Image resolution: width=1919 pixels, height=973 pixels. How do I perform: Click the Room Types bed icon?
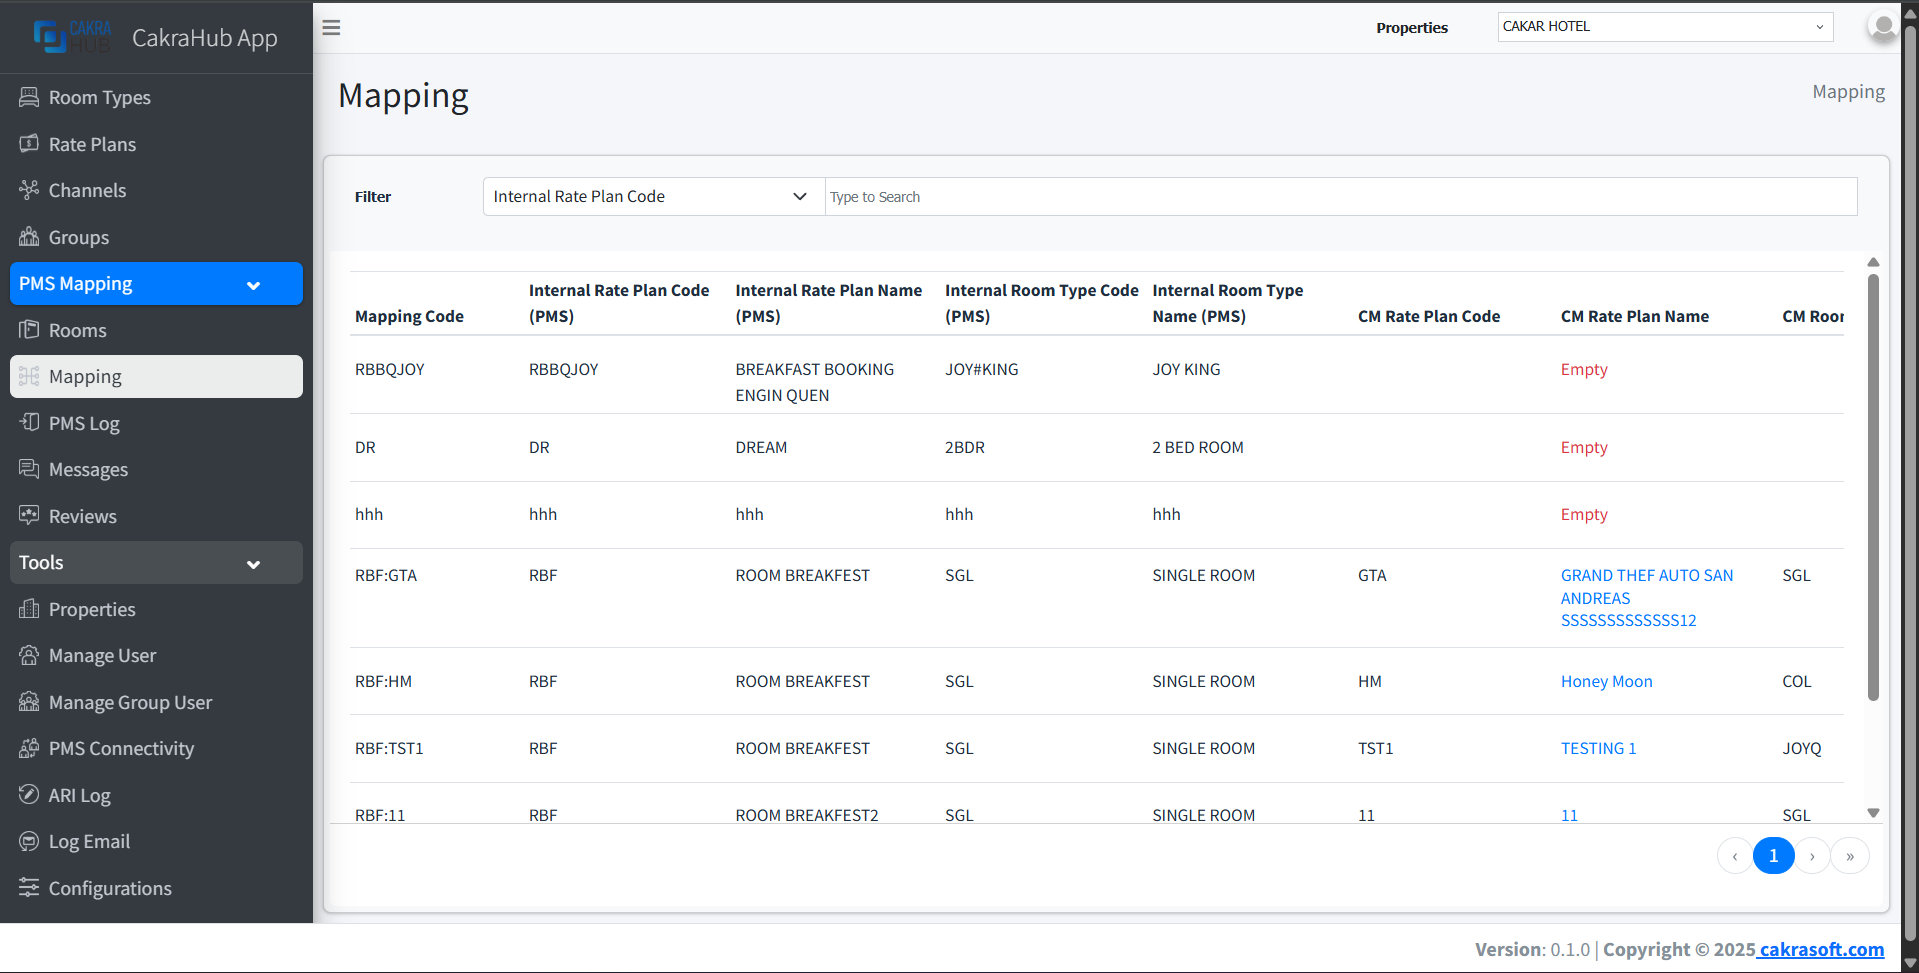tap(29, 97)
